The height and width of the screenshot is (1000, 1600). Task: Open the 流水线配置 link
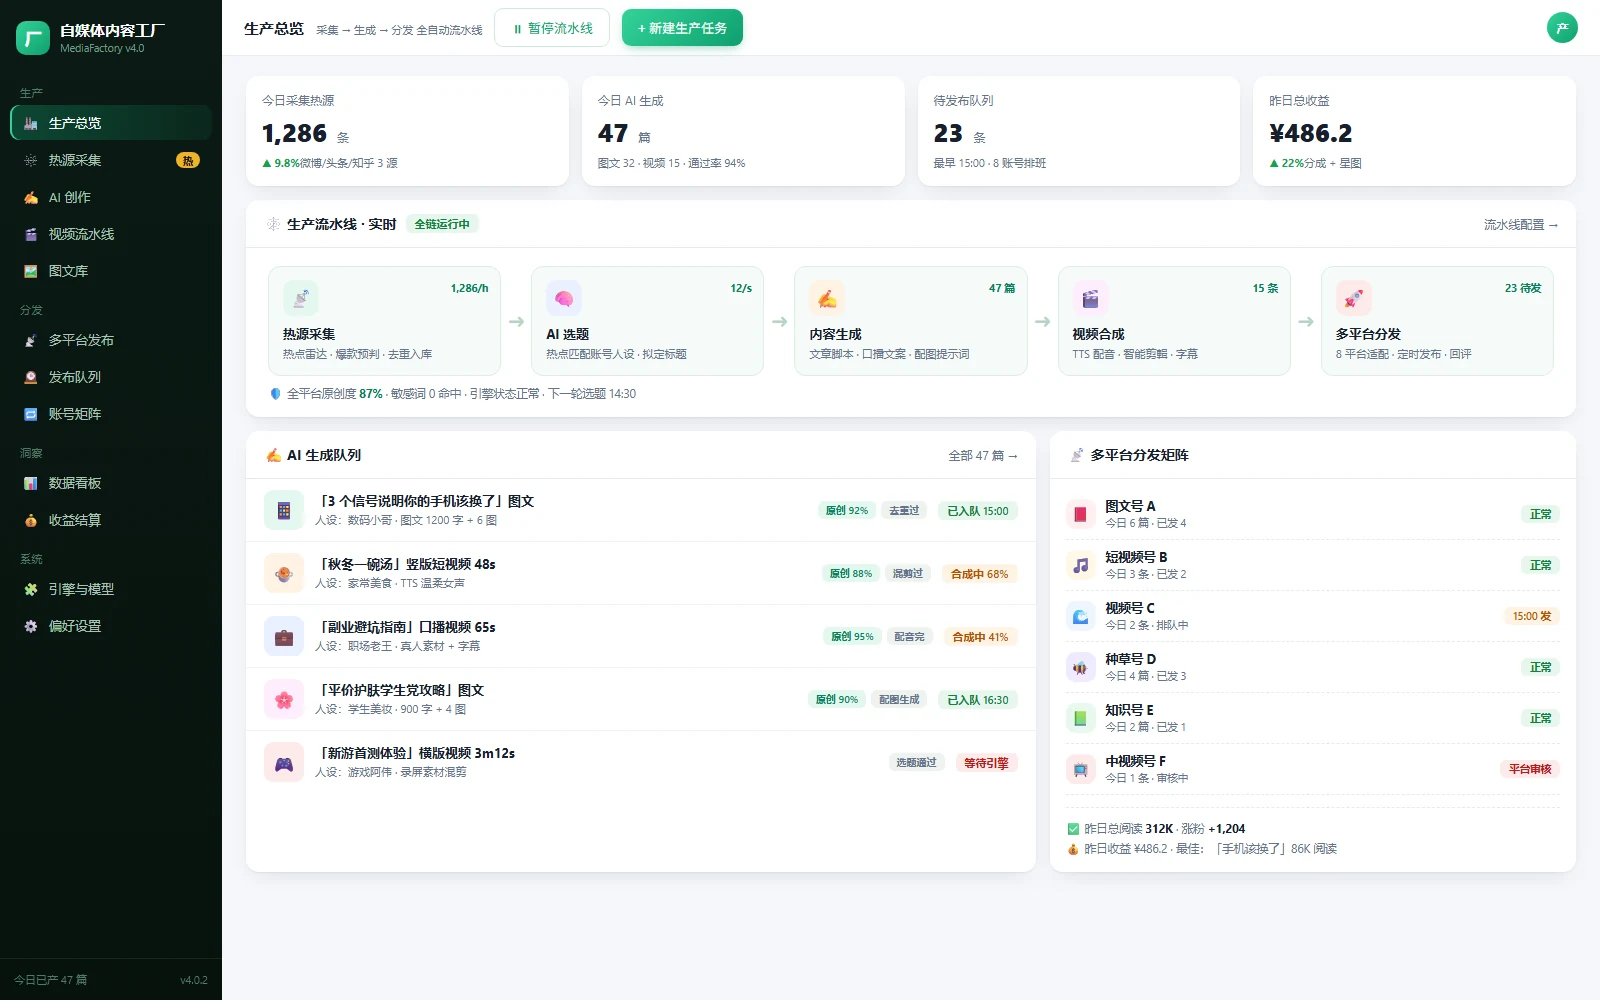click(1521, 225)
